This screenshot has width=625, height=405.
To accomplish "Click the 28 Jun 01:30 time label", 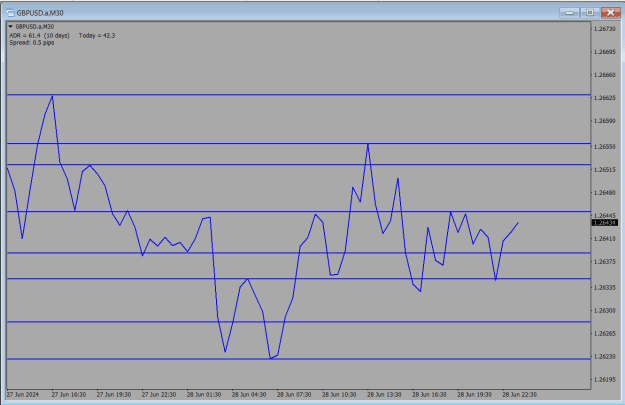I will [x=204, y=395].
